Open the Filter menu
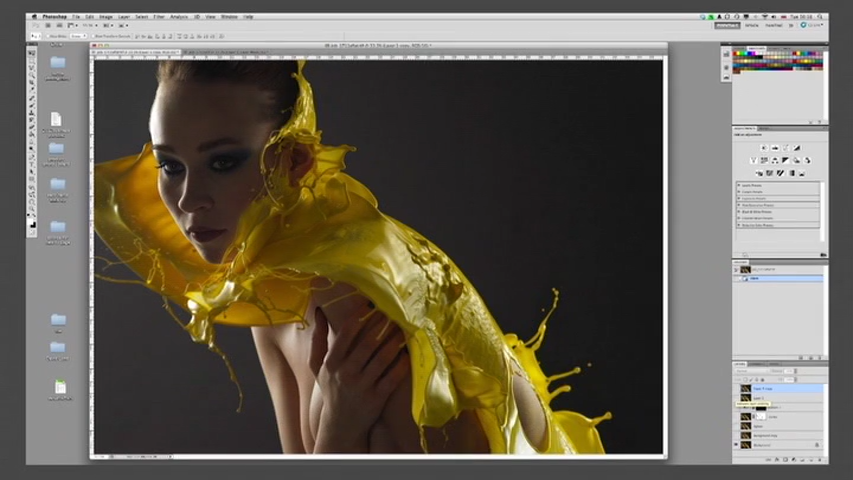Image resolution: width=853 pixels, height=480 pixels. click(159, 17)
